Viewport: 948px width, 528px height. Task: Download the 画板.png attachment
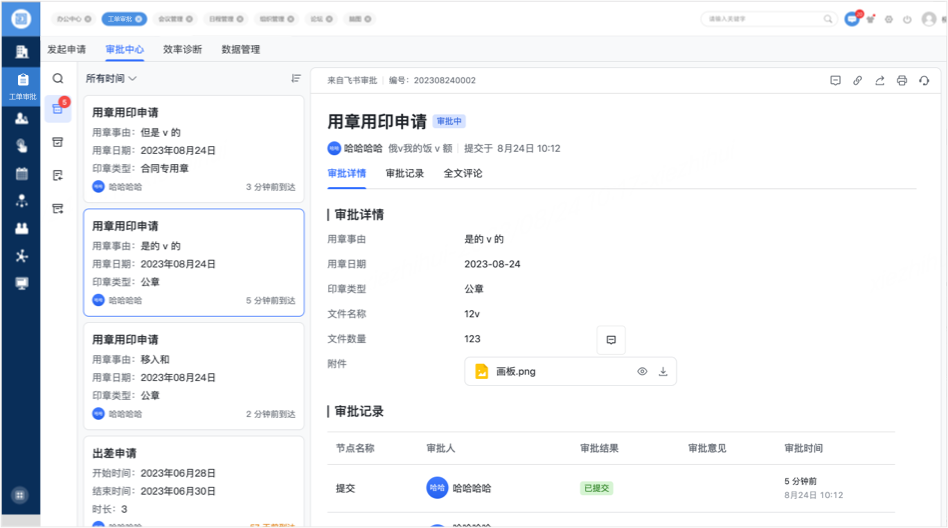662,372
